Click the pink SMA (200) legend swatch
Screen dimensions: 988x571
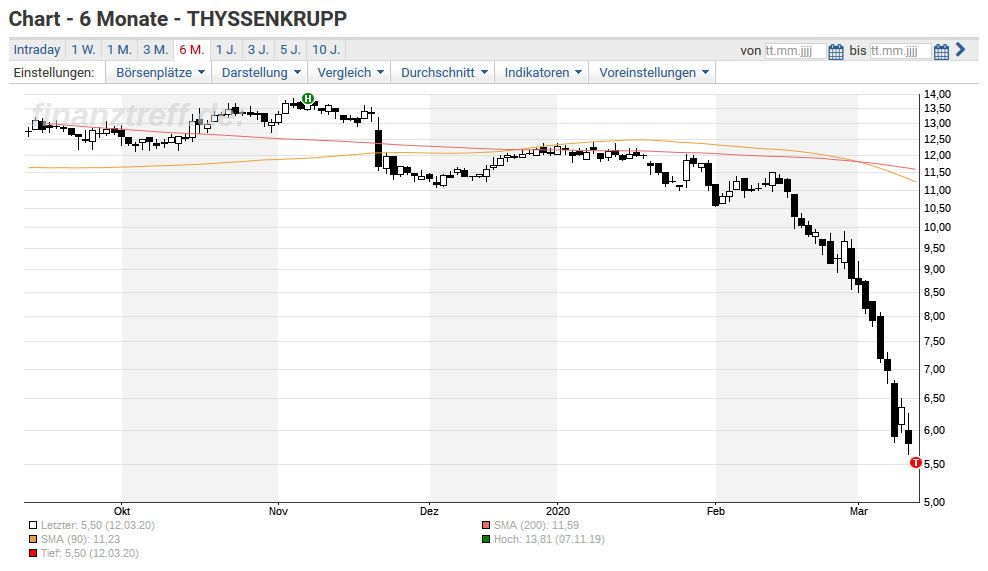[x=486, y=525]
